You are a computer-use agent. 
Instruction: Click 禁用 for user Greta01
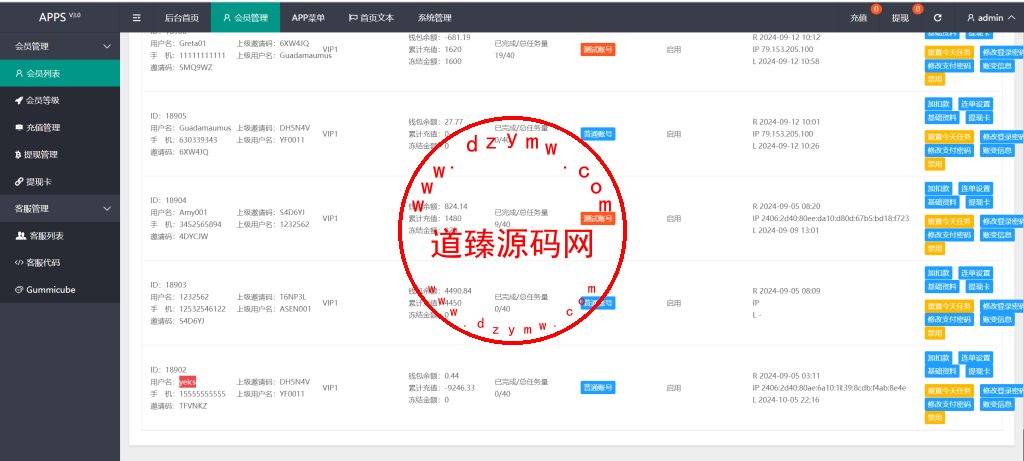[x=935, y=80]
